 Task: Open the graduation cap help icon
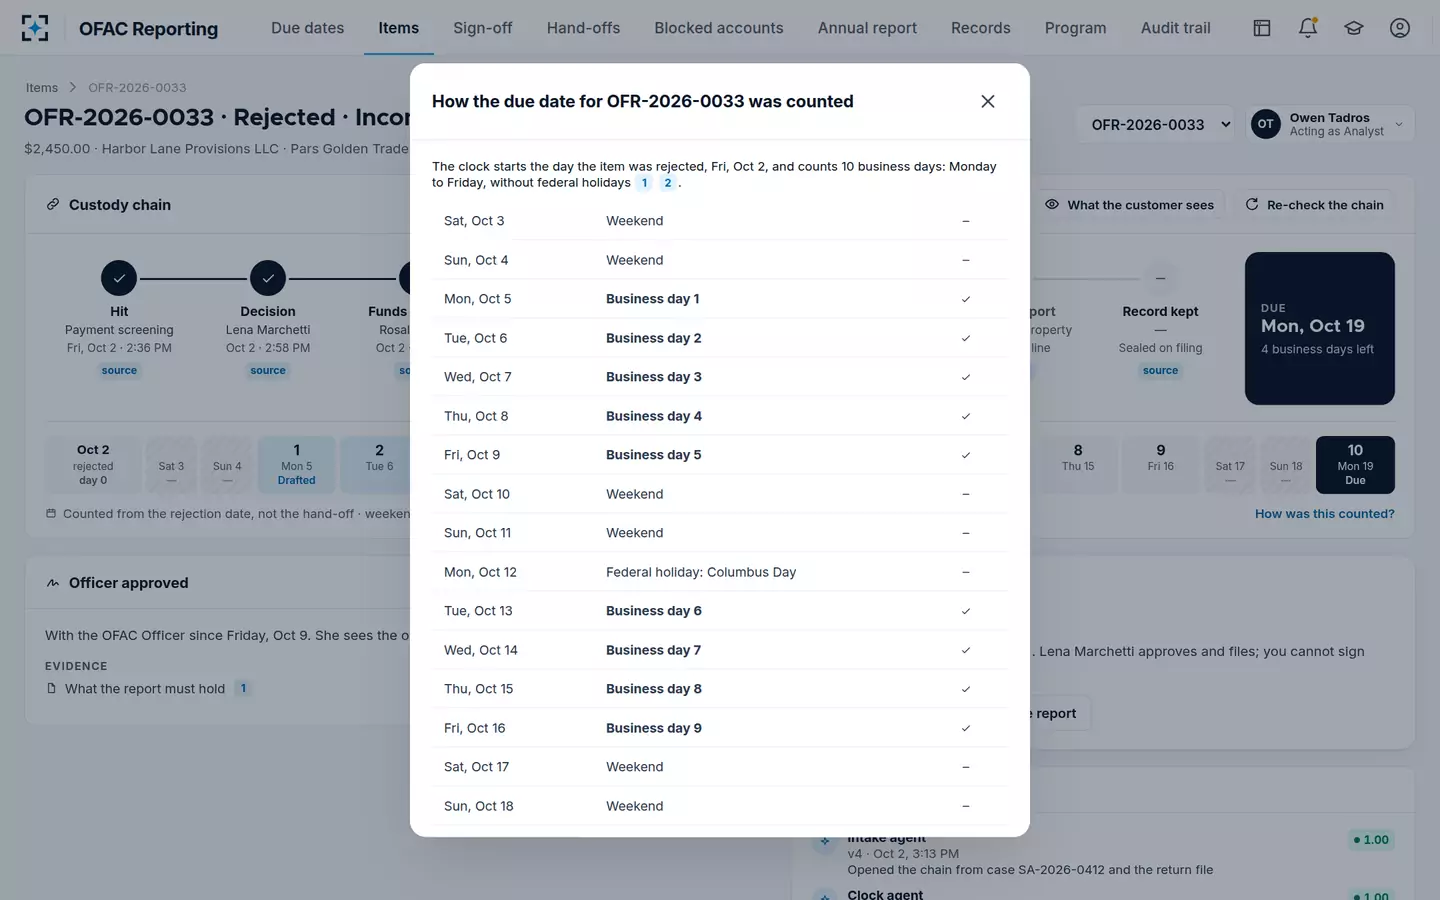1354,28
